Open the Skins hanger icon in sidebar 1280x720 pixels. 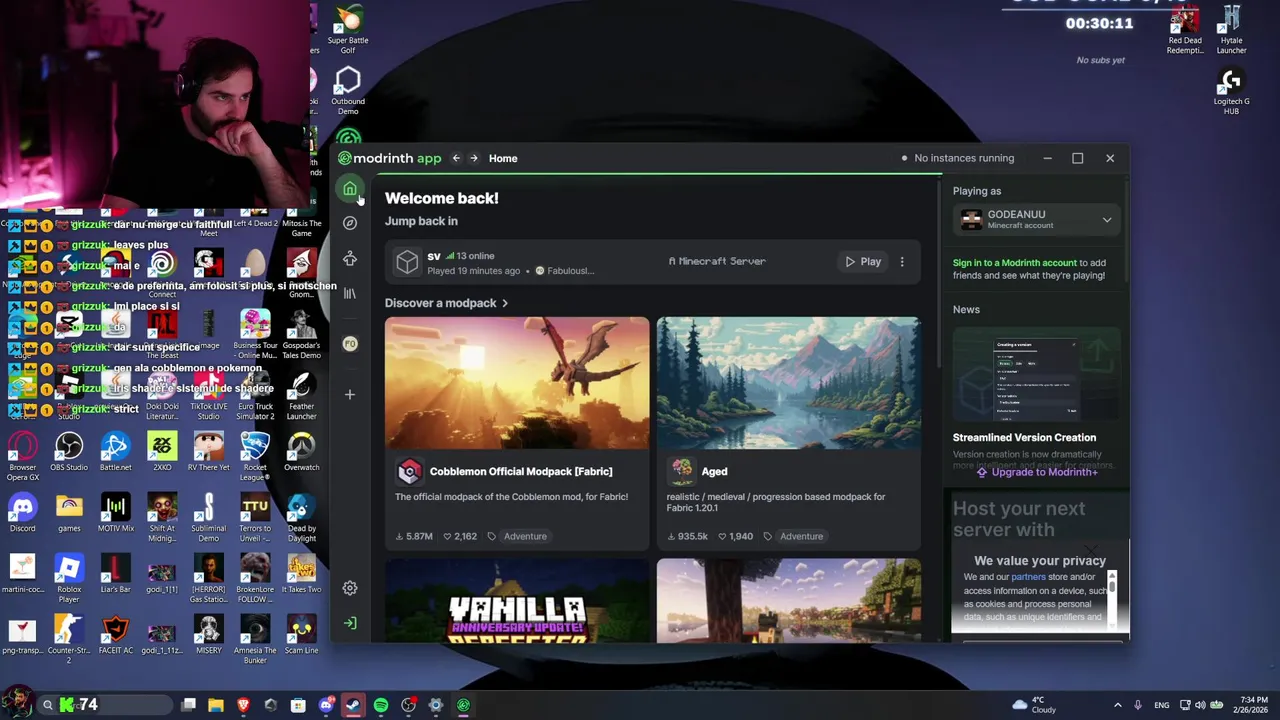350,259
